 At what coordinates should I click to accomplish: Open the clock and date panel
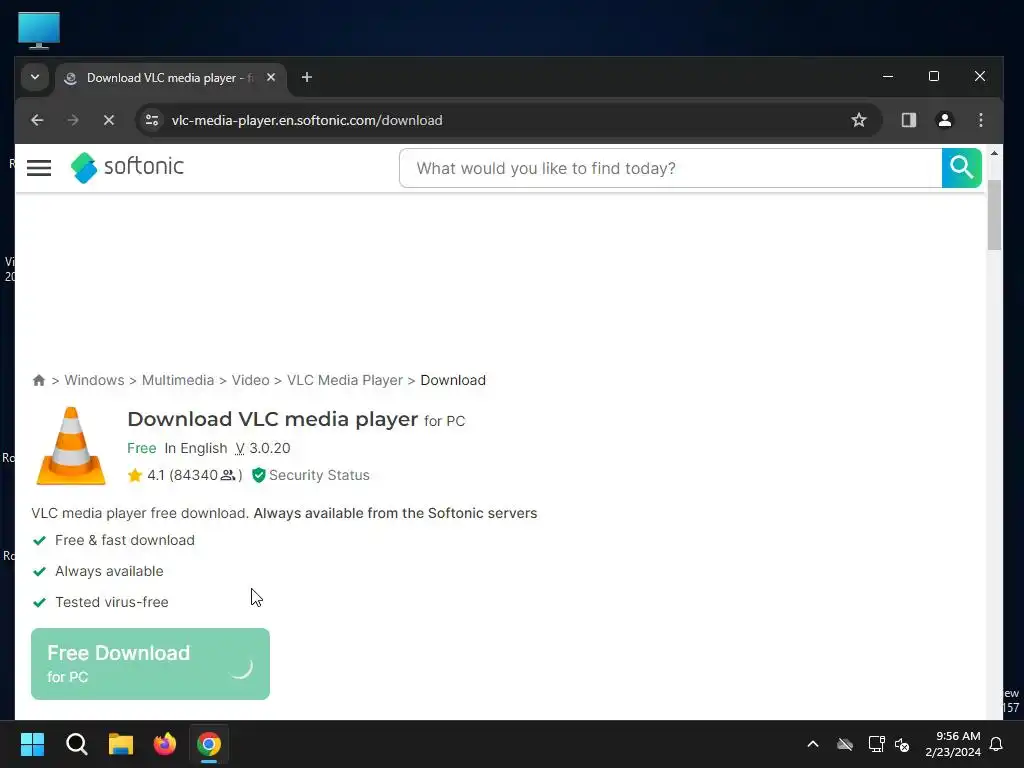pos(952,744)
